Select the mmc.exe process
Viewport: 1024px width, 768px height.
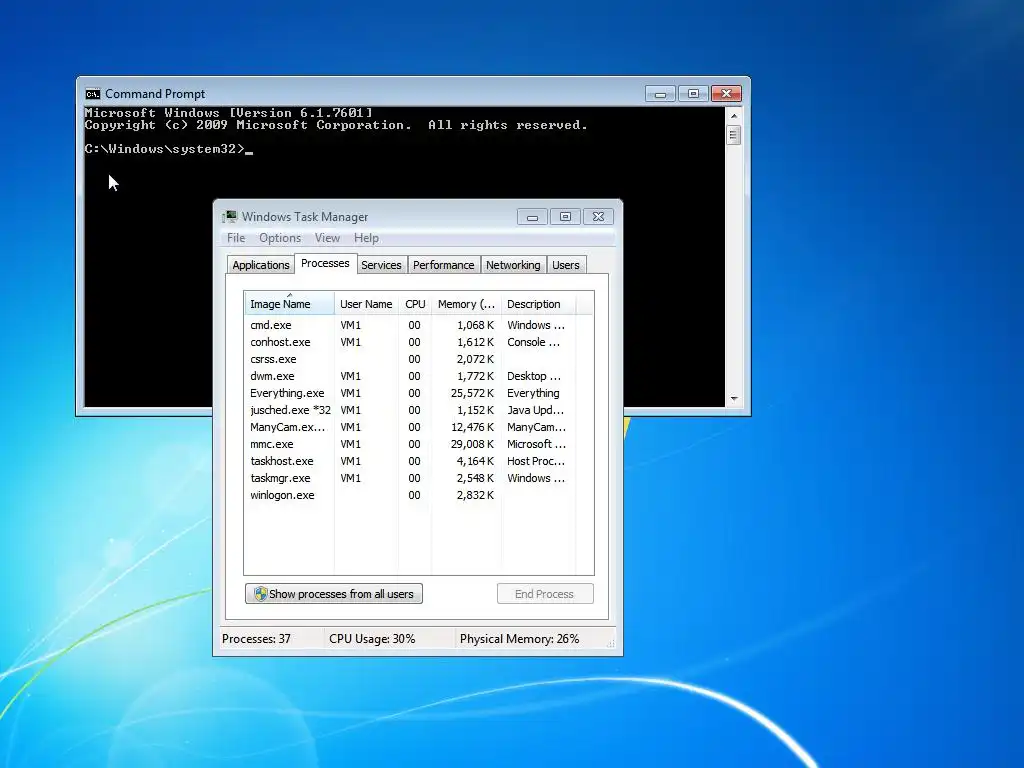click(x=419, y=444)
